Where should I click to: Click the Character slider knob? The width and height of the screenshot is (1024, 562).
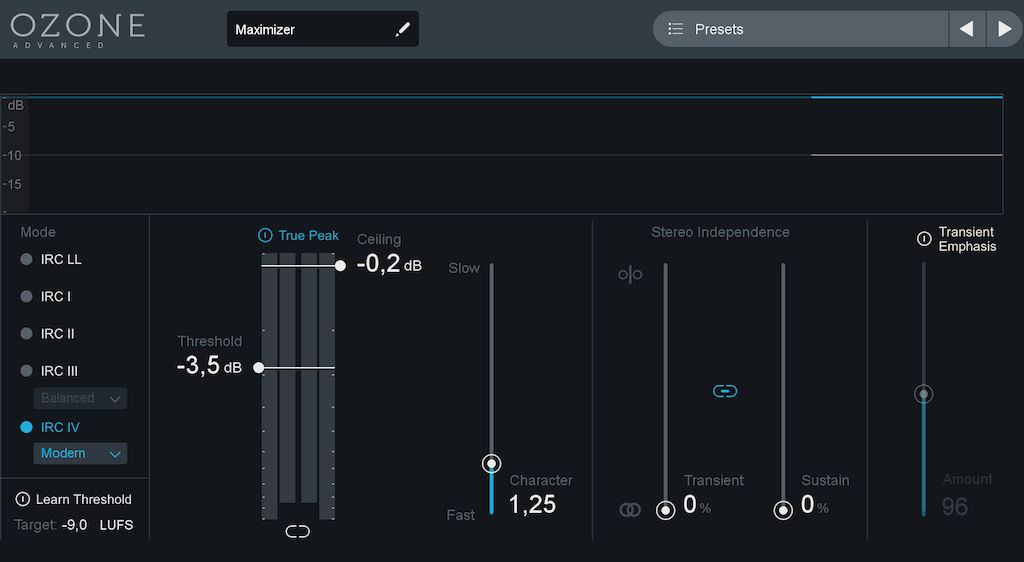(491, 463)
